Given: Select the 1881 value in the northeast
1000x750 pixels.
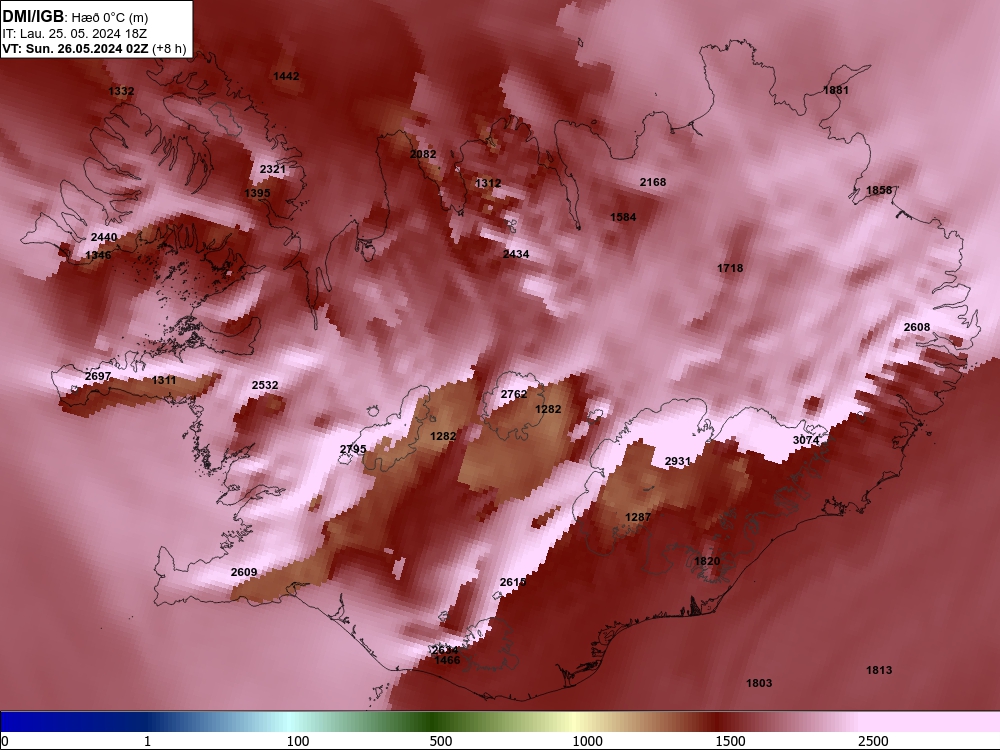Looking at the screenshot, I should (x=835, y=90).
